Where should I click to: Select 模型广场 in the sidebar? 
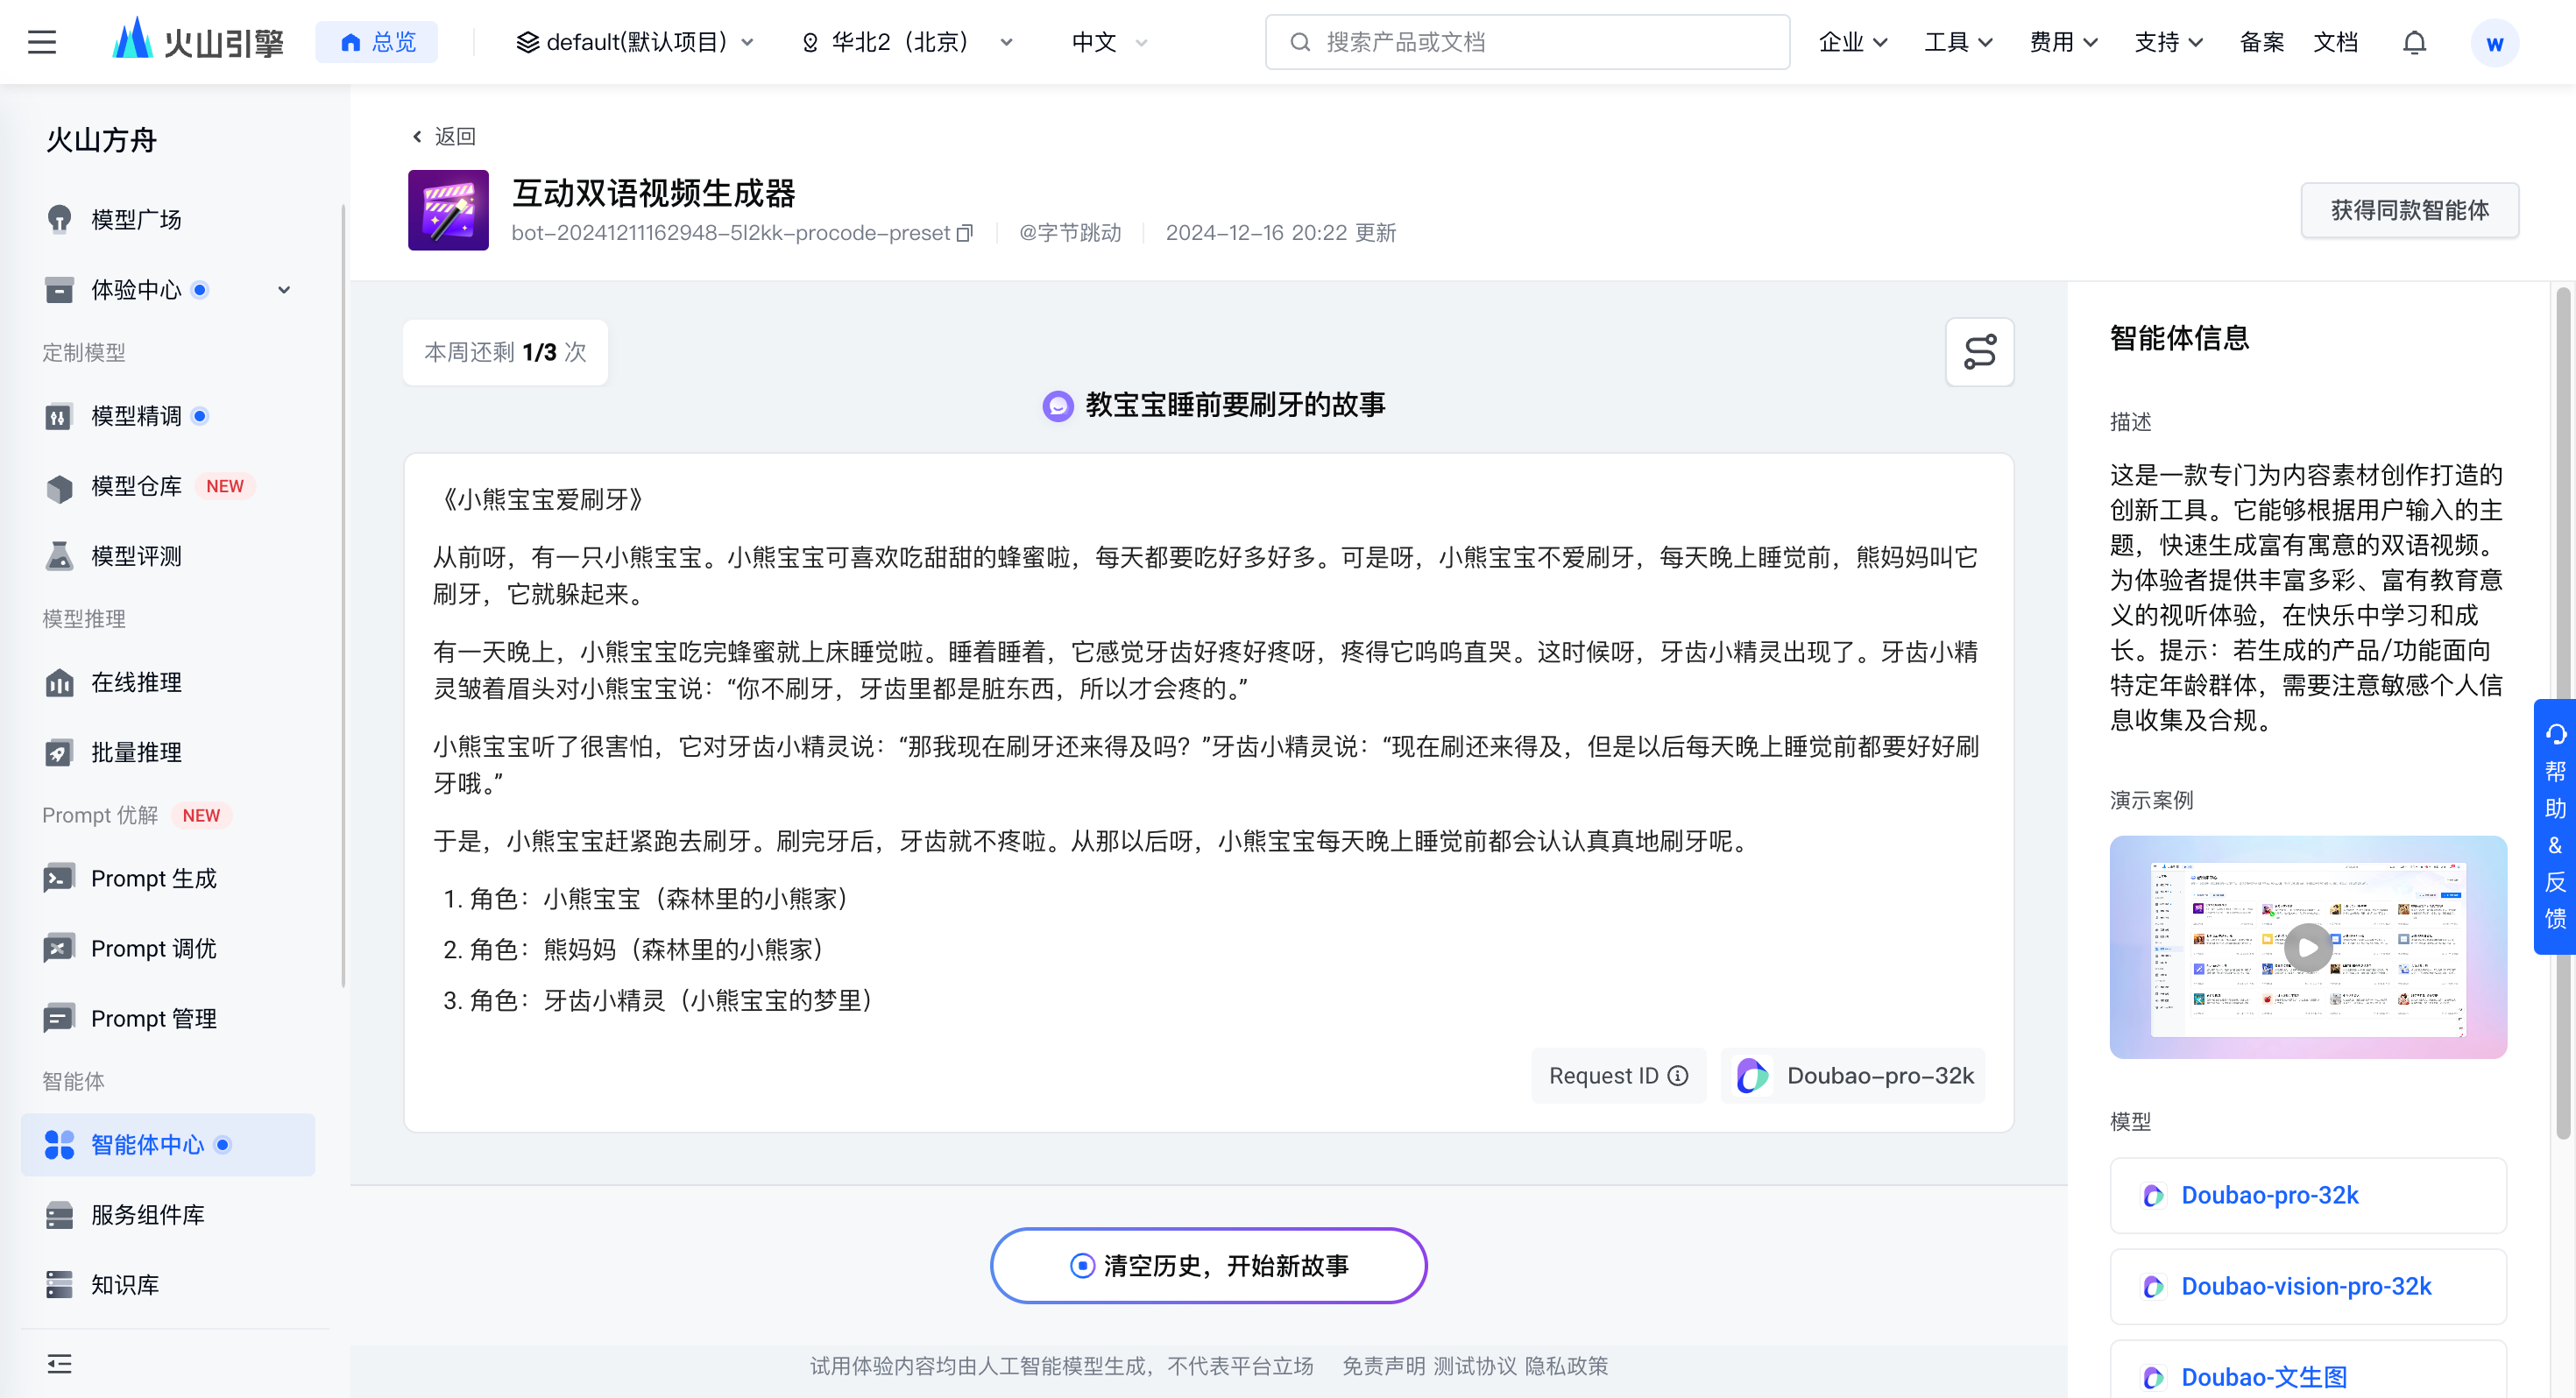[136, 219]
